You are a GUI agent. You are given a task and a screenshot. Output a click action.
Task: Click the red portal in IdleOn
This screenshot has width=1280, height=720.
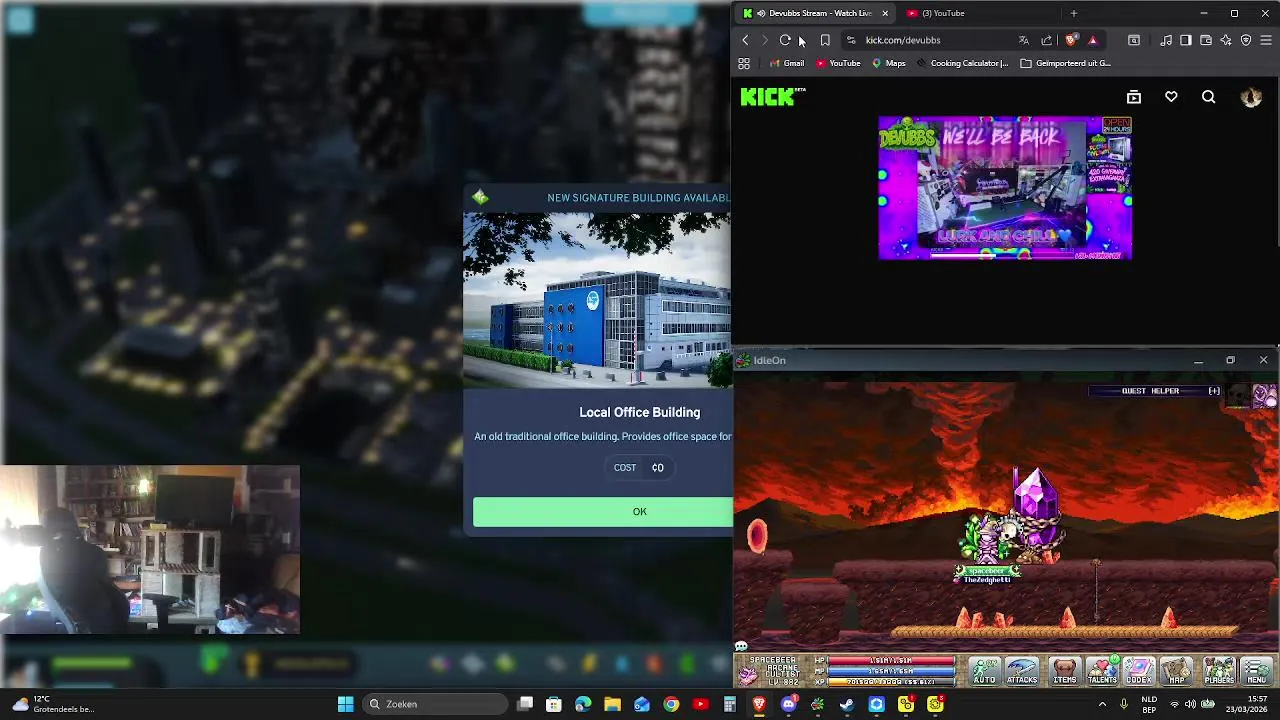pyautogui.click(x=757, y=536)
